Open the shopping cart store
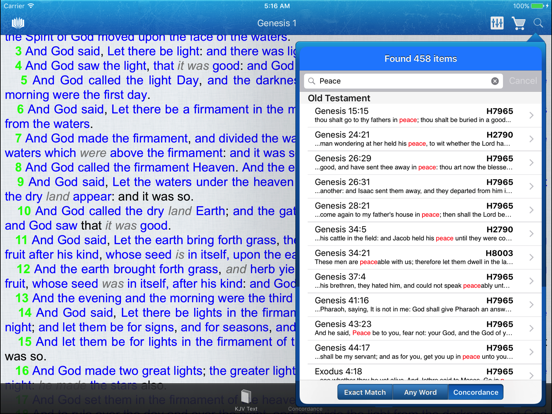Viewport: 552px width, 414px height. pos(519,23)
